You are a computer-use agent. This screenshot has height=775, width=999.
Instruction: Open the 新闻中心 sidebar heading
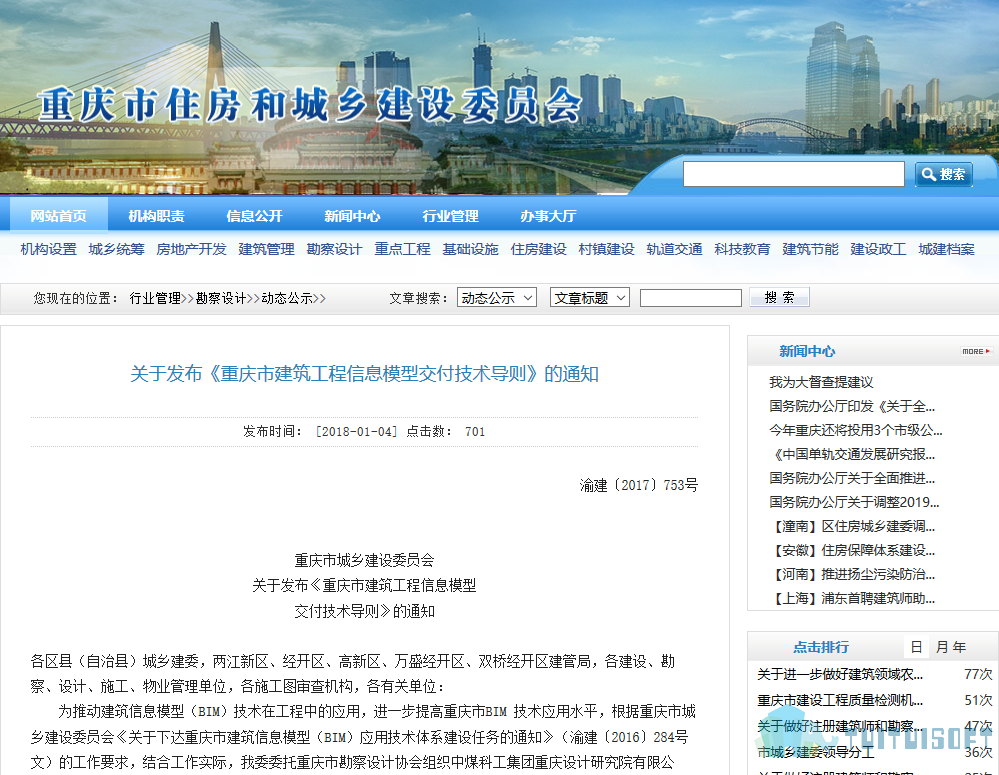pyautogui.click(x=807, y=351)
